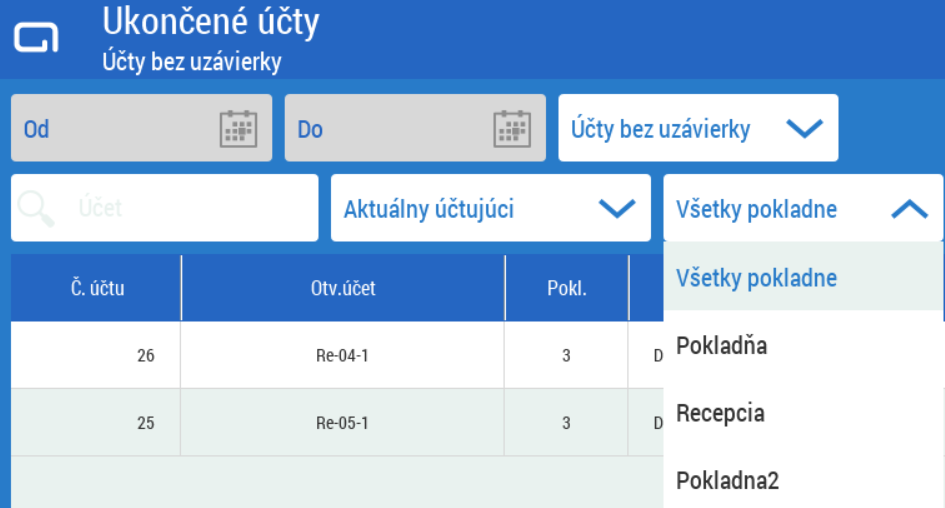Click into the Od date field
945x508 pixels.
pos(110,129)
